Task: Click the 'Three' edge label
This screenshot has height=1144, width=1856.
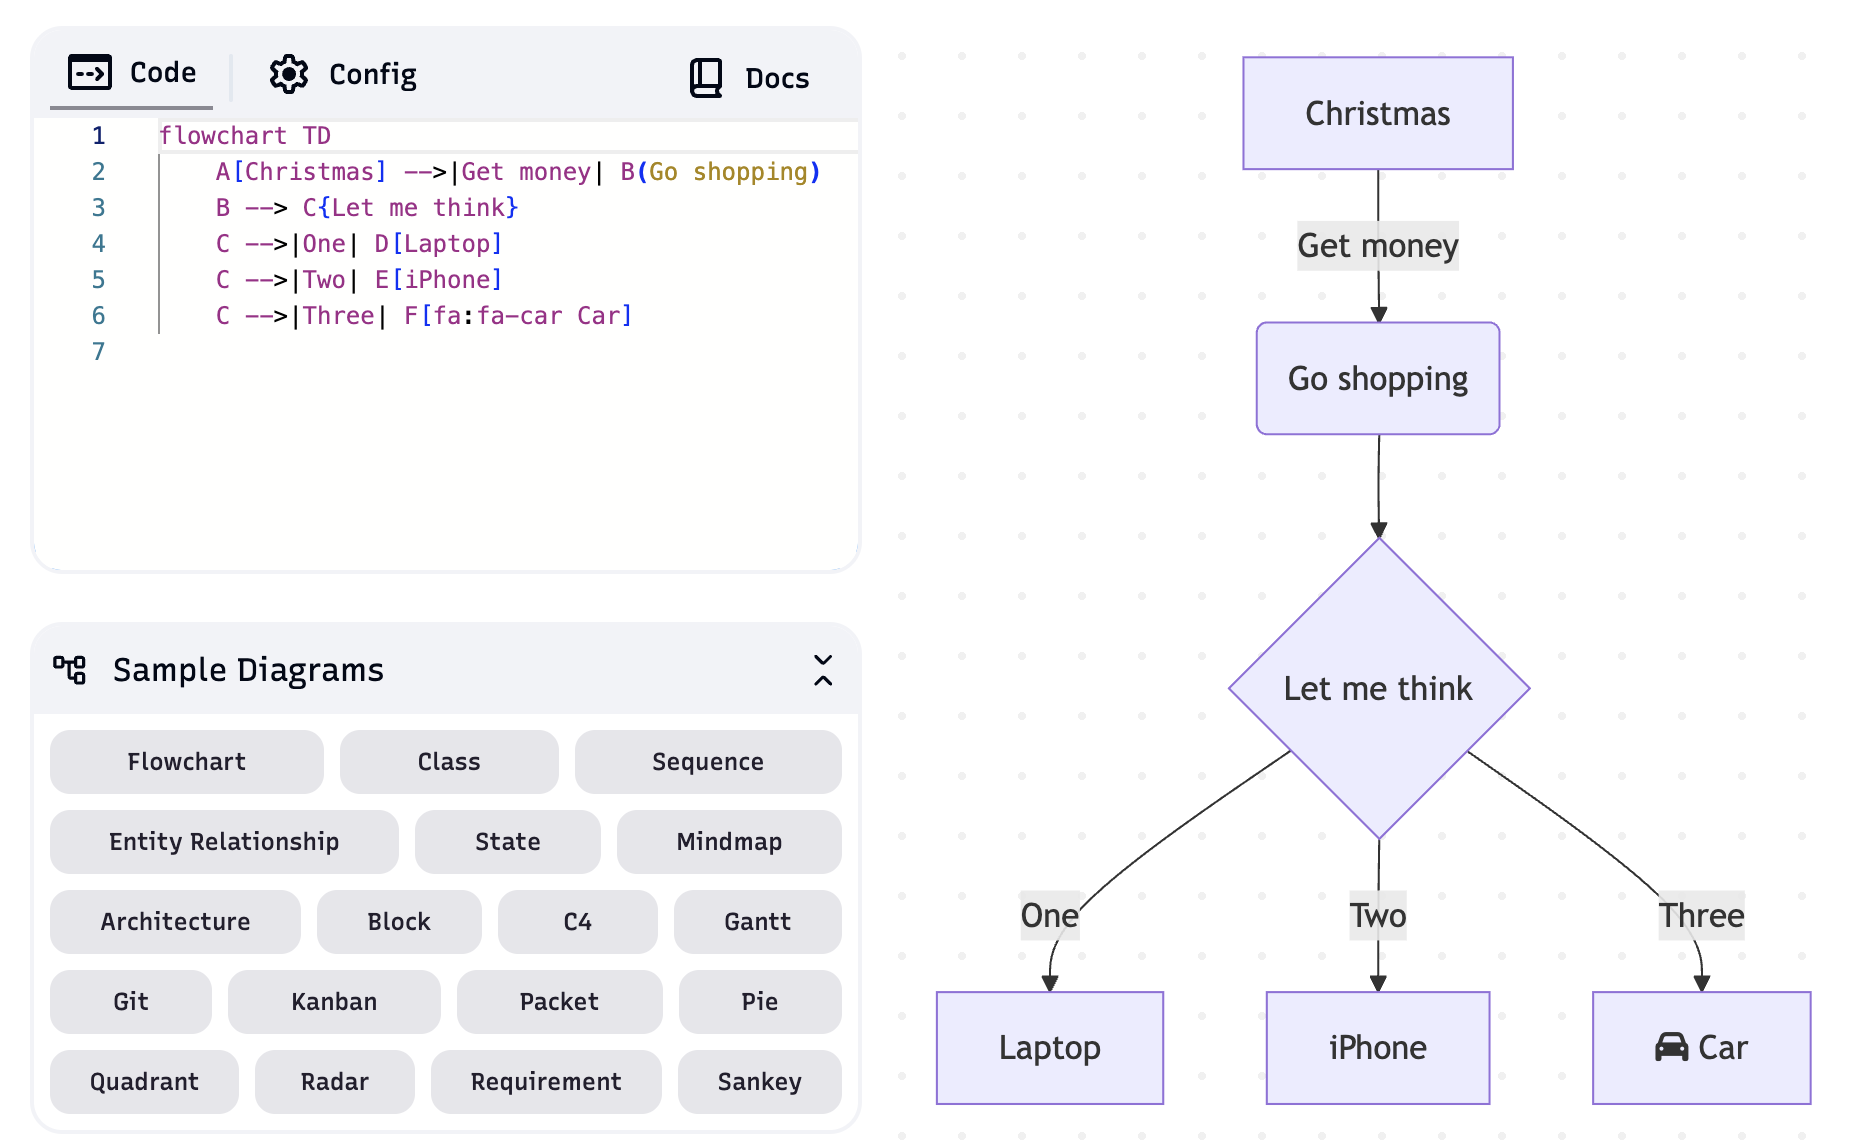Action: (1702, 915)
